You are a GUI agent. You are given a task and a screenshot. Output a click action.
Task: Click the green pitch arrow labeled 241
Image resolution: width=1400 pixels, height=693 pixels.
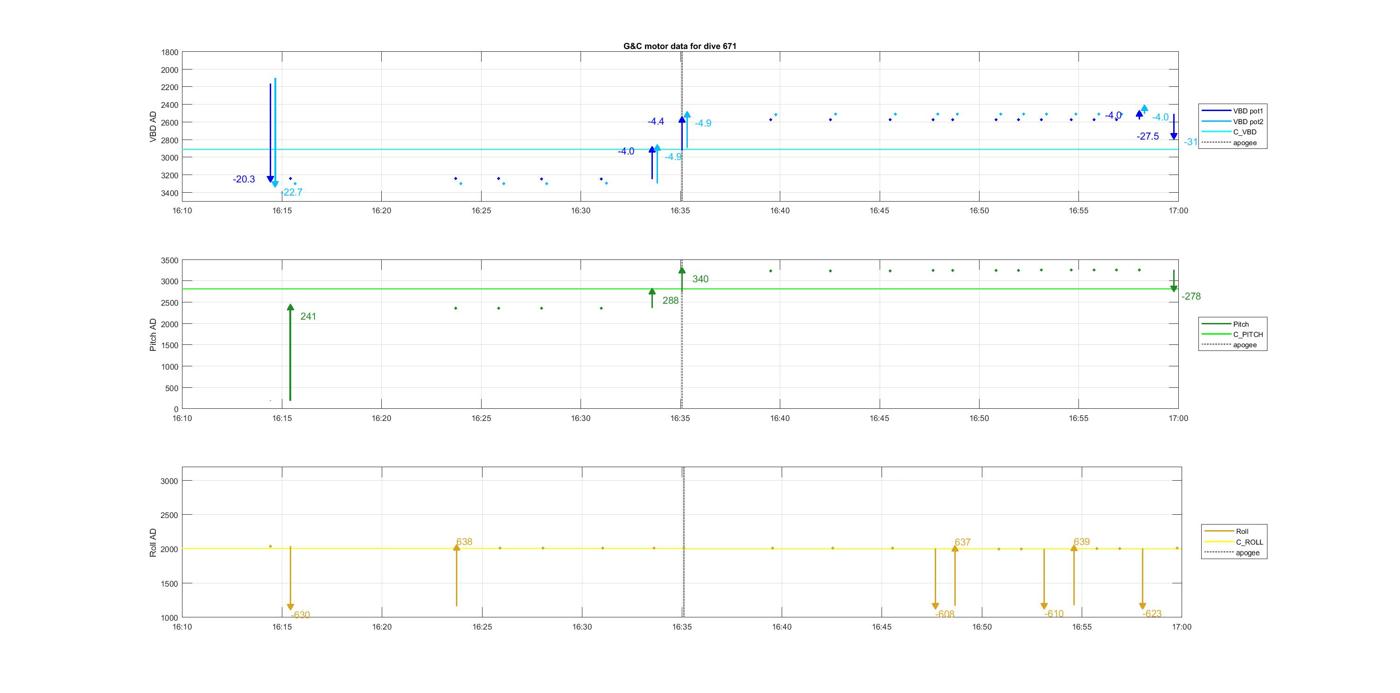pyautogui.click(x=290, y=352)
